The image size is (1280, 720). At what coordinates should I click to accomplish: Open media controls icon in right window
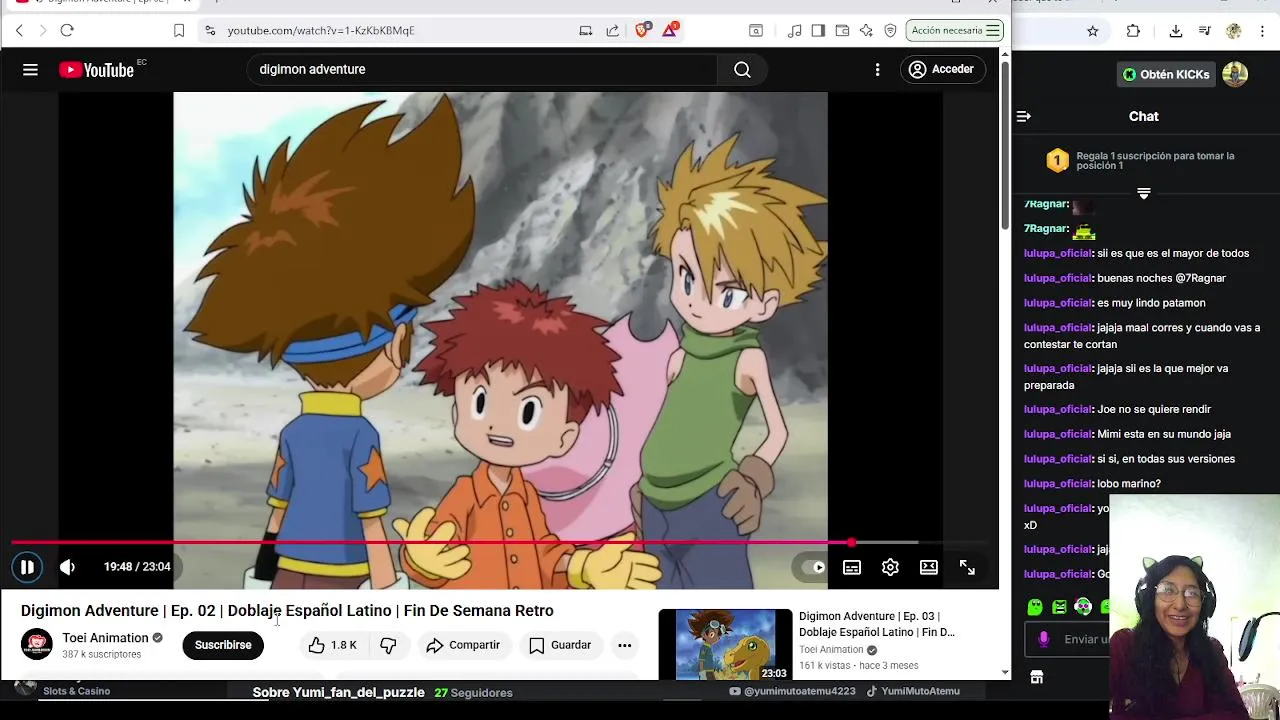1205,31
